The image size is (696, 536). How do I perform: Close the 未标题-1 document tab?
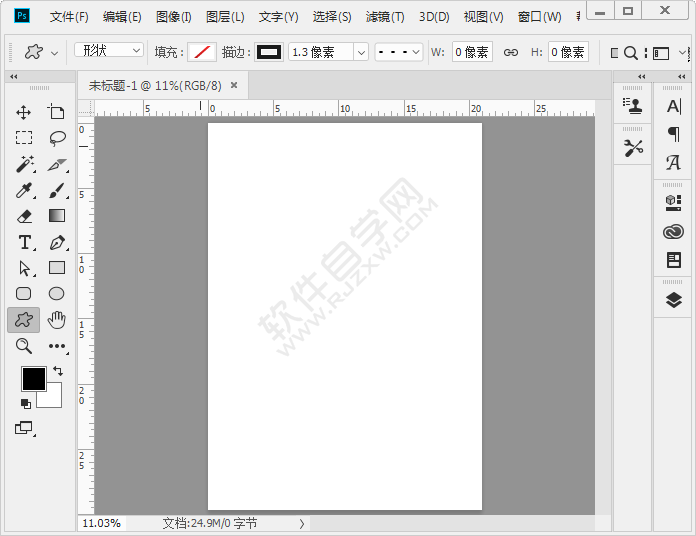pyautogui.click(x=234, y=85)
